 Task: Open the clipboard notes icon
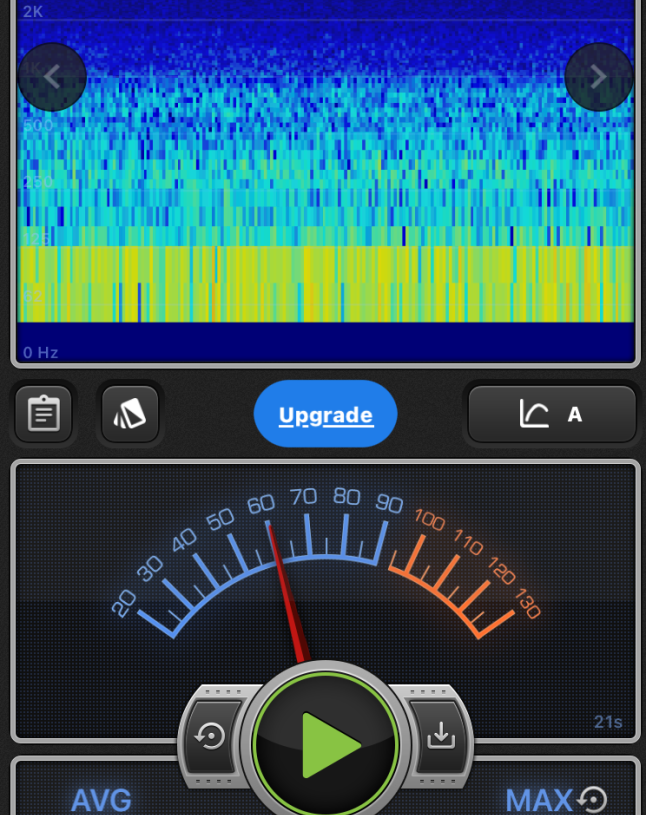[x=43, y=414]
